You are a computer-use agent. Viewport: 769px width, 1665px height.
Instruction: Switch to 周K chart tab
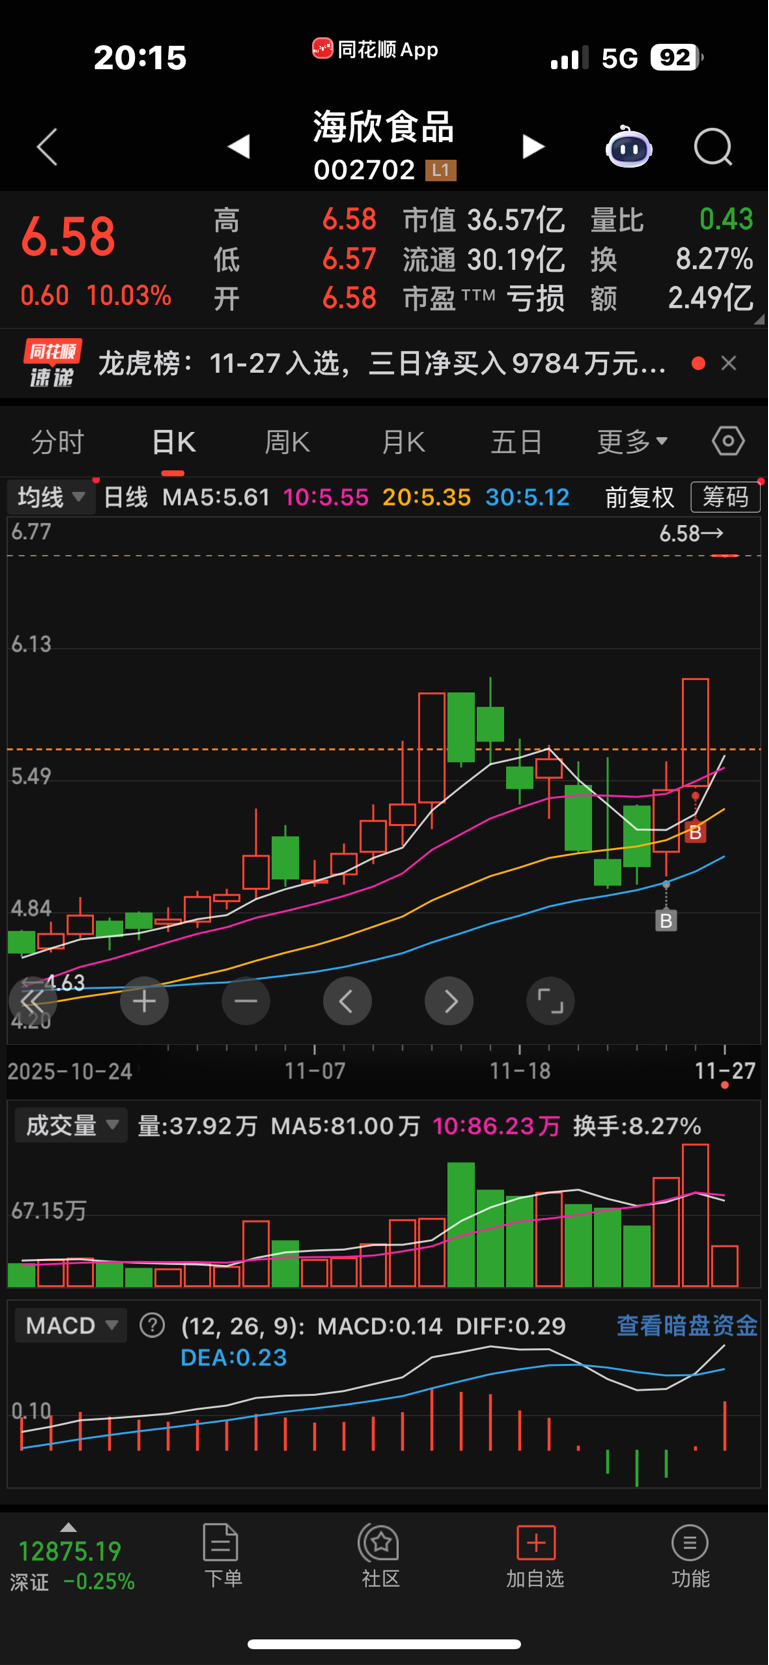coord(287,442)
